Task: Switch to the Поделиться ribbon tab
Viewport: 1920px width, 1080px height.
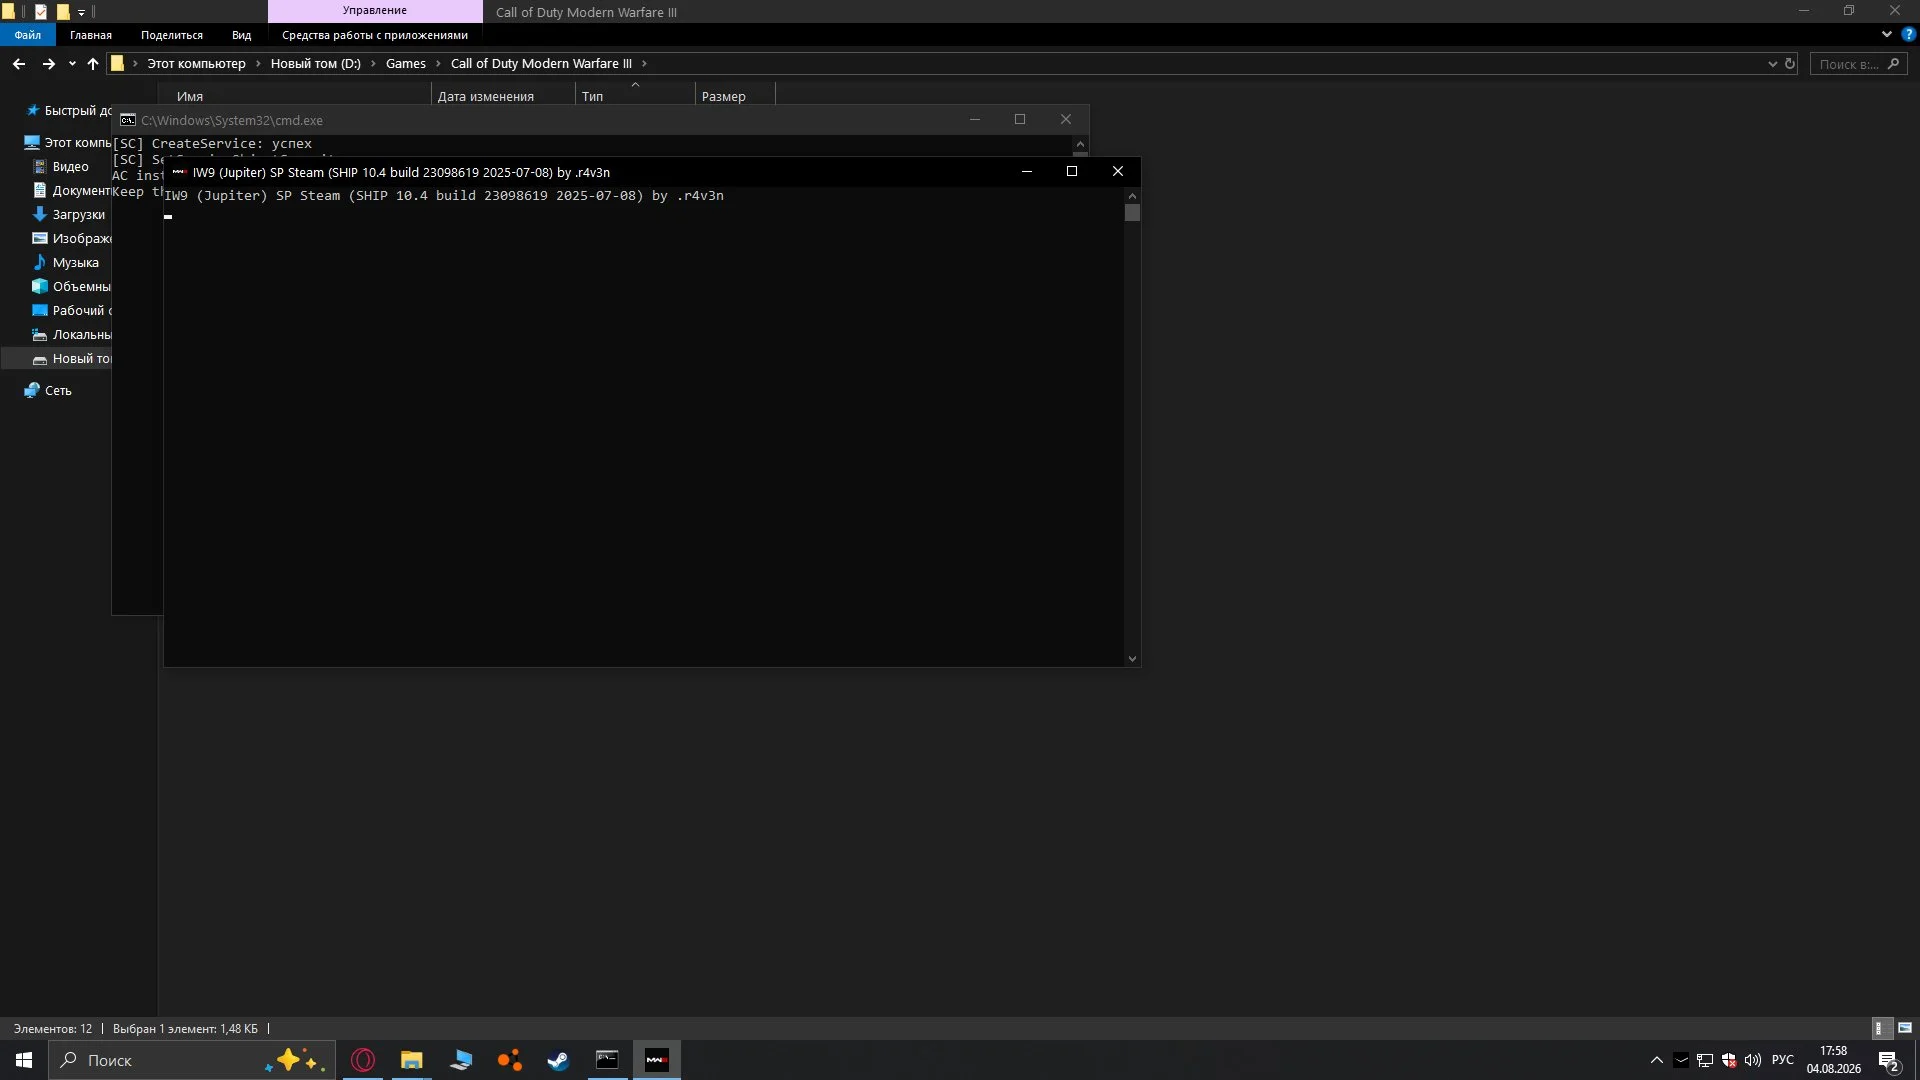Action: (x=172, y=35)
